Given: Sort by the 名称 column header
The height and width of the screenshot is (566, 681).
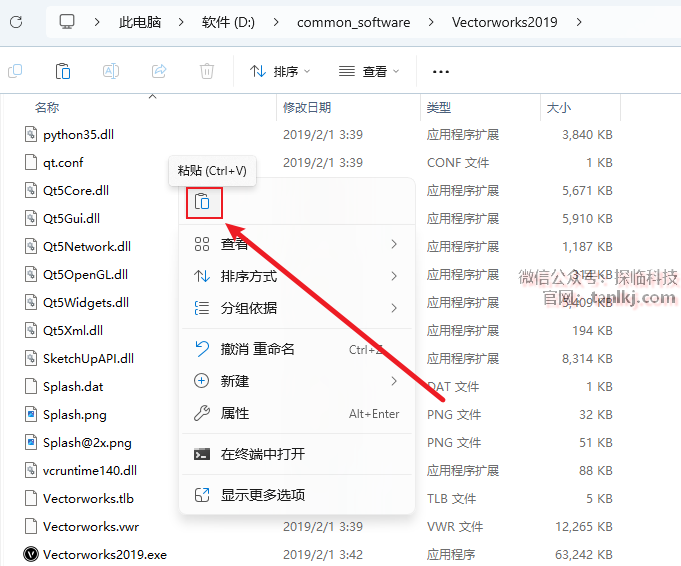Looking at the screenshot, I should pyautogui.click(x=47, y=107).
